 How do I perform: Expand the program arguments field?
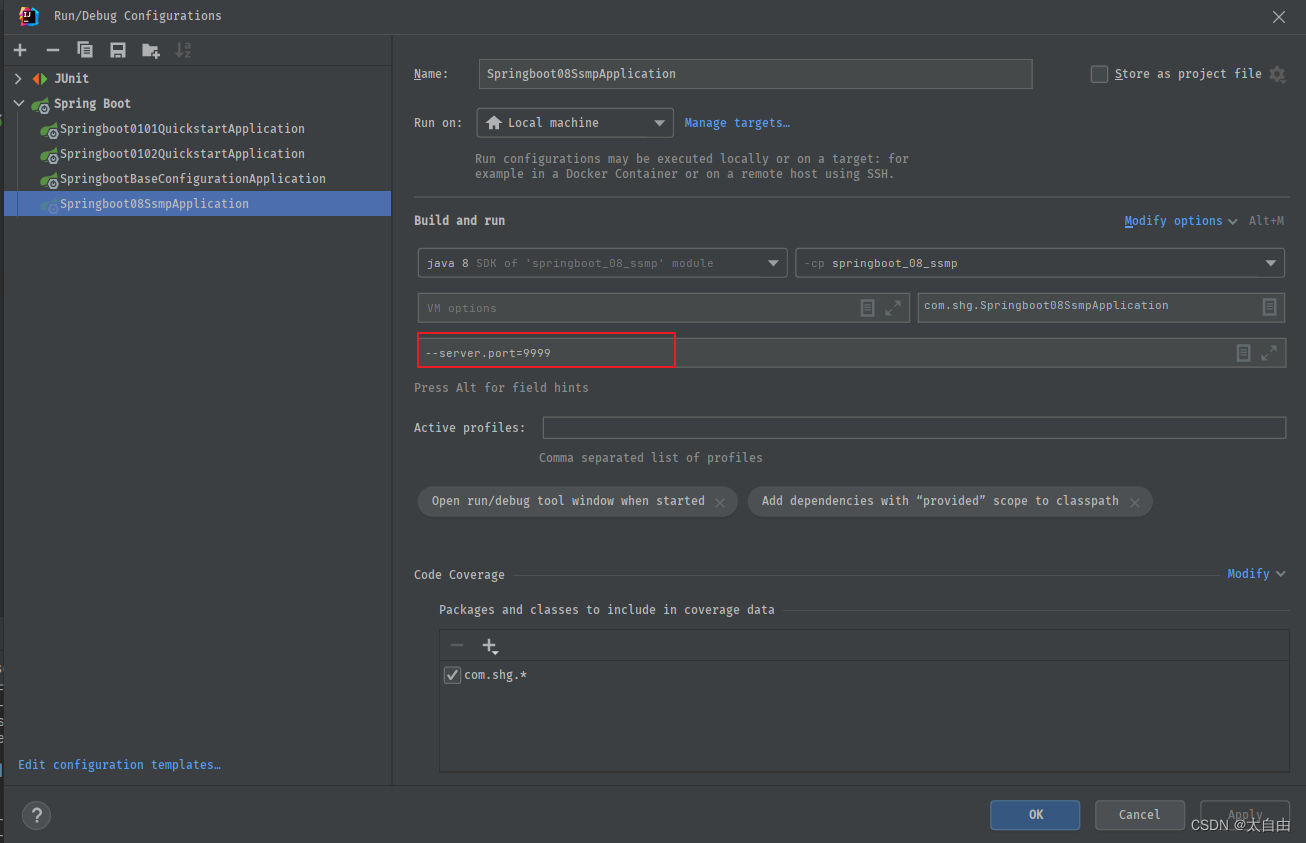tap(1269, 353)
